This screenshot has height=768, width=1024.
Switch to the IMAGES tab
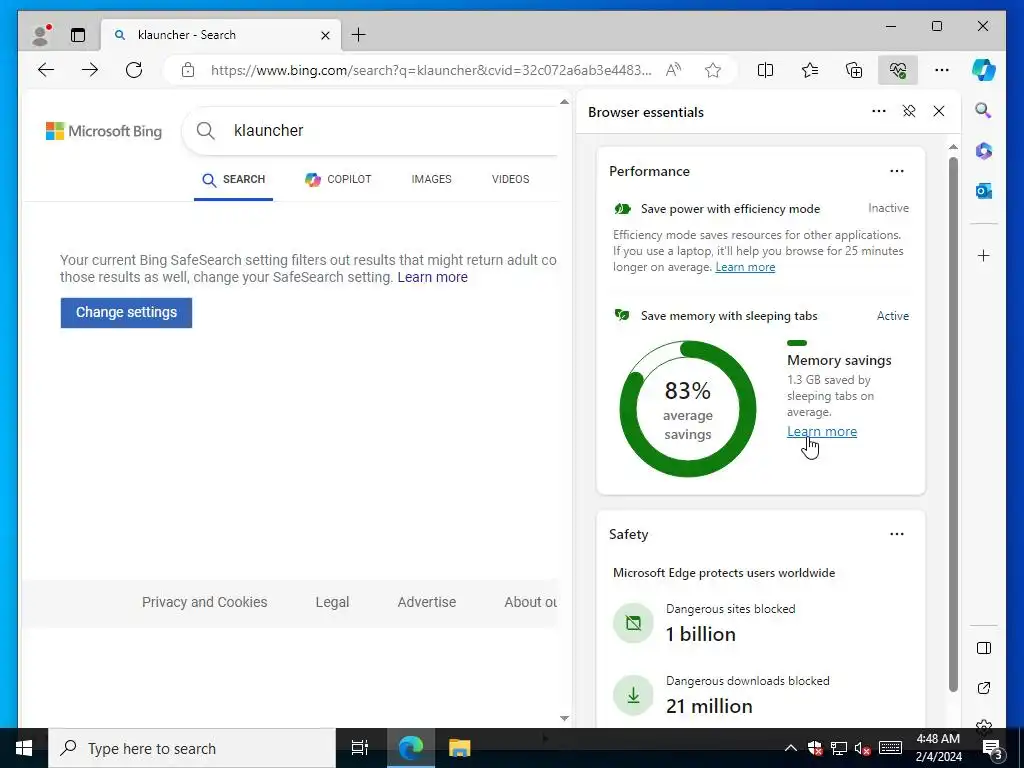(431, 180)
